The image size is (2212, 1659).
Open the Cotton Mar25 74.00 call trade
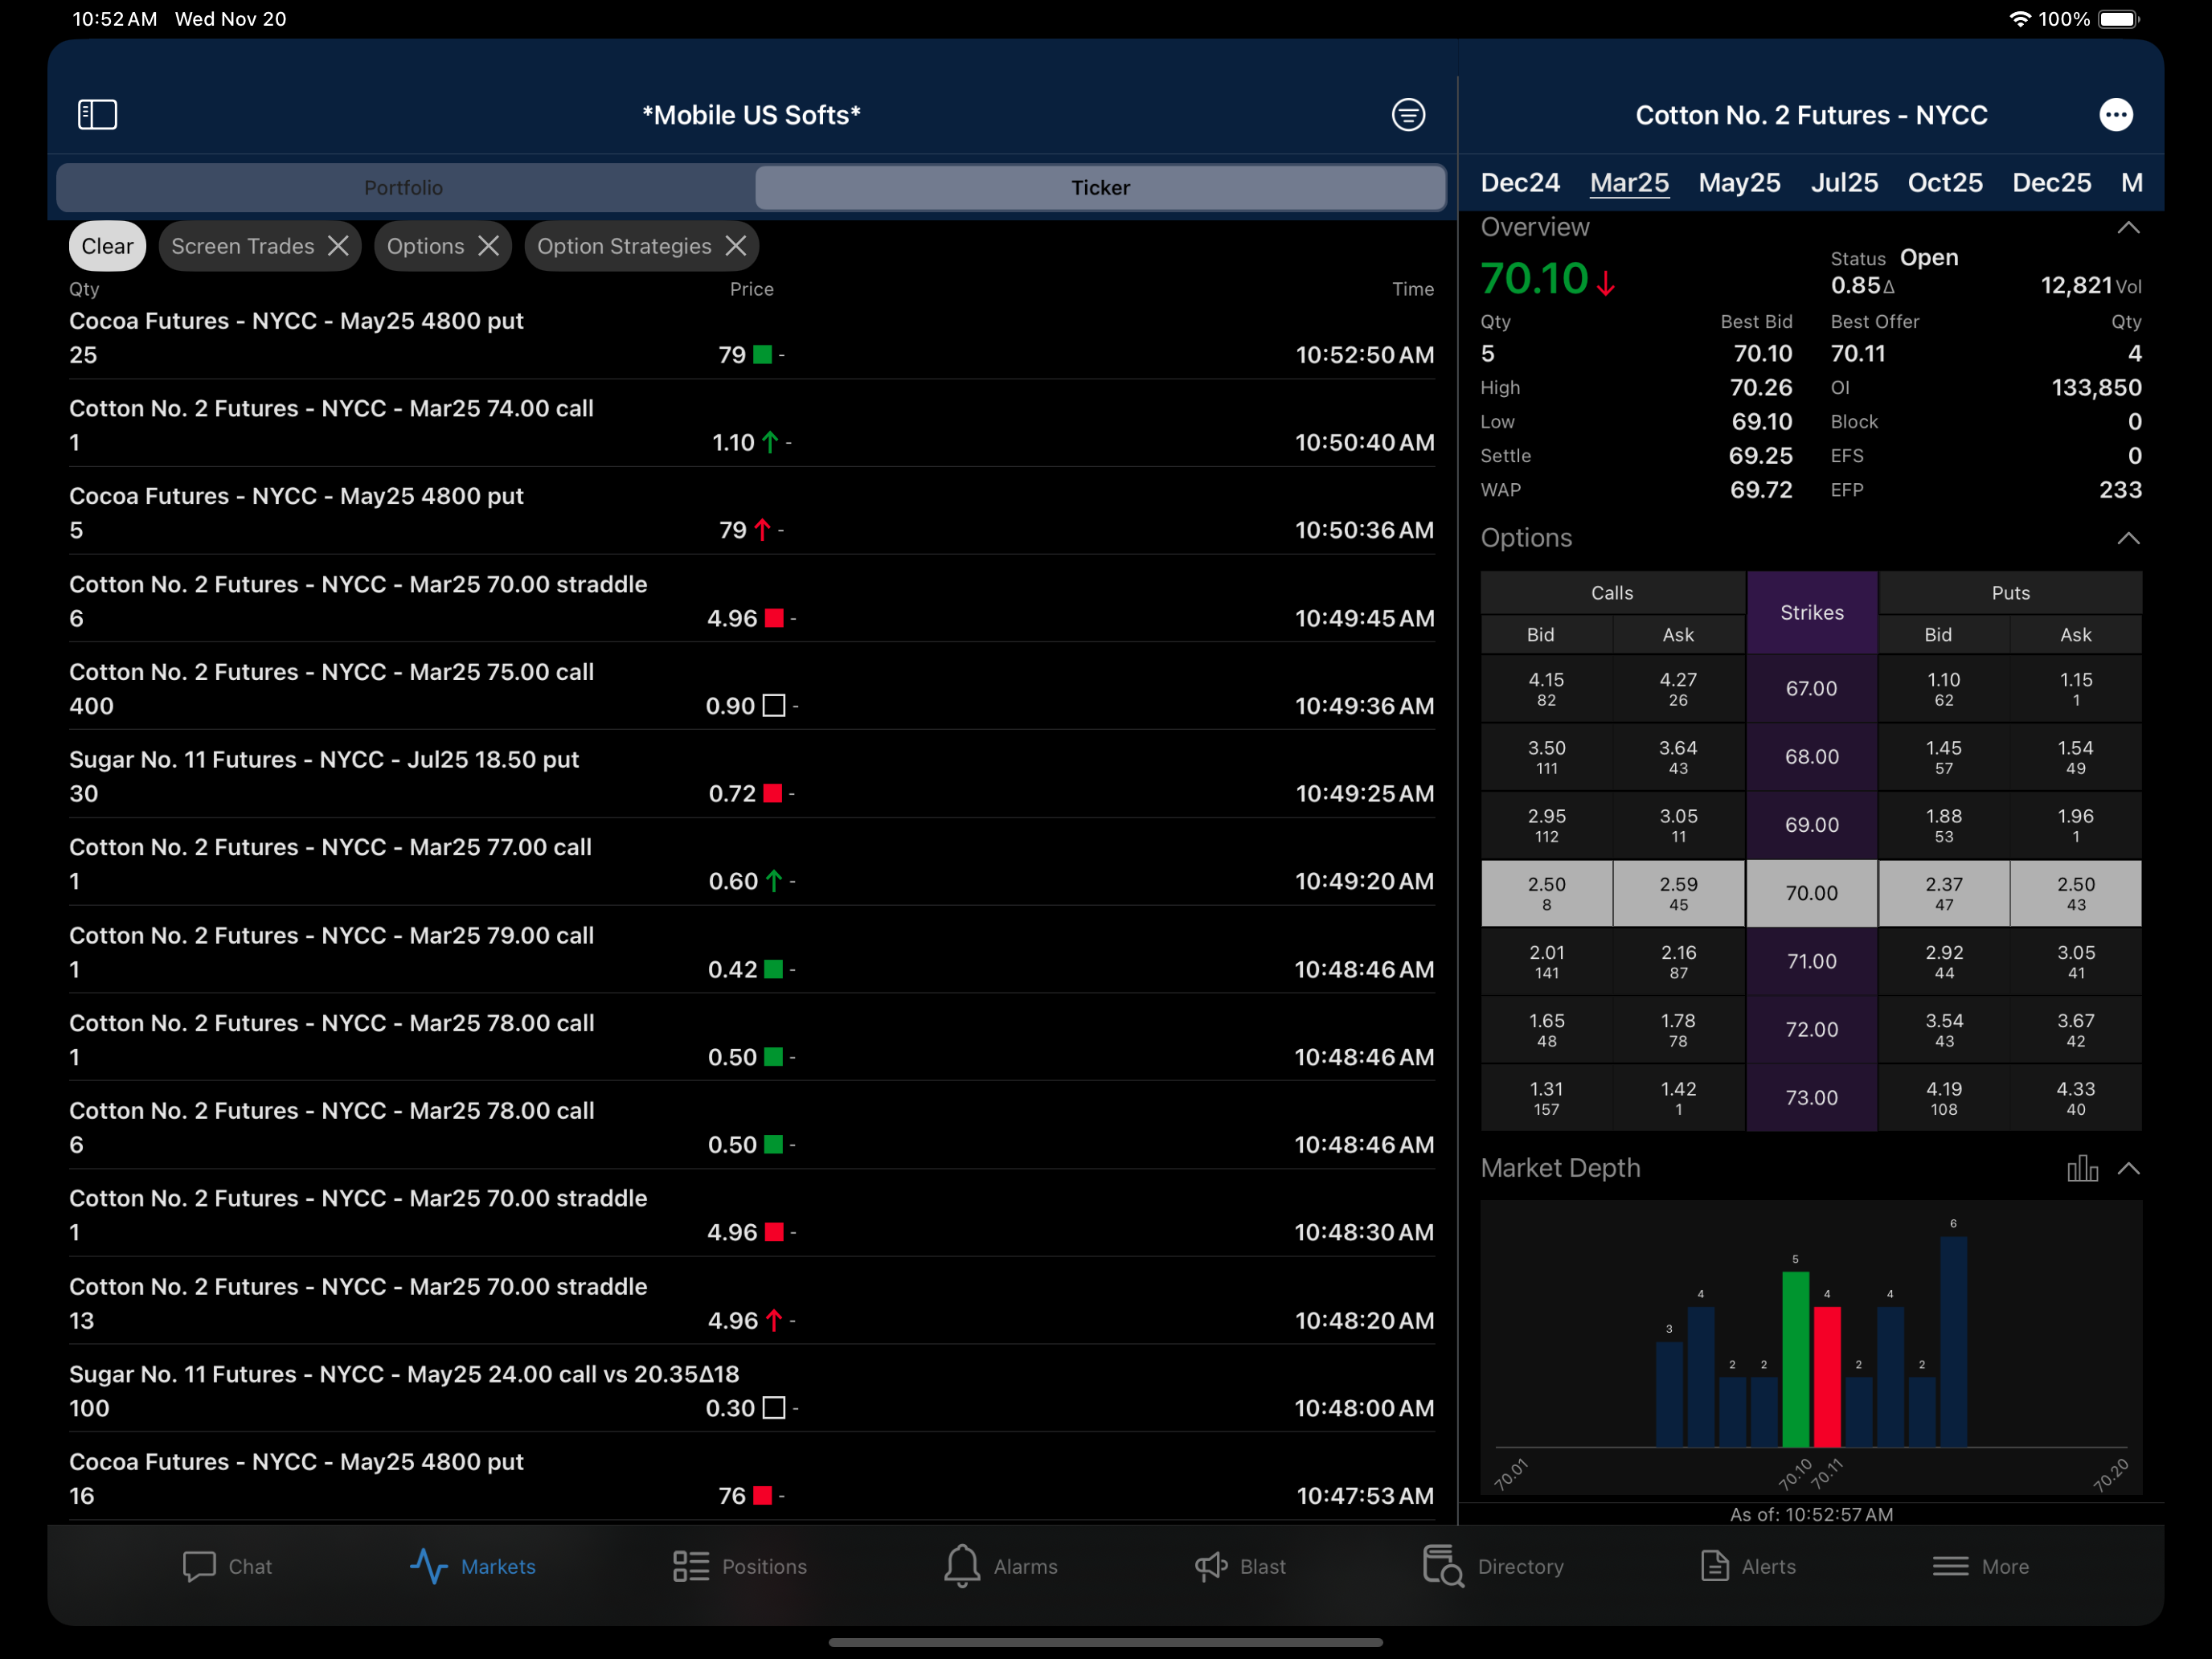(752, 425)
